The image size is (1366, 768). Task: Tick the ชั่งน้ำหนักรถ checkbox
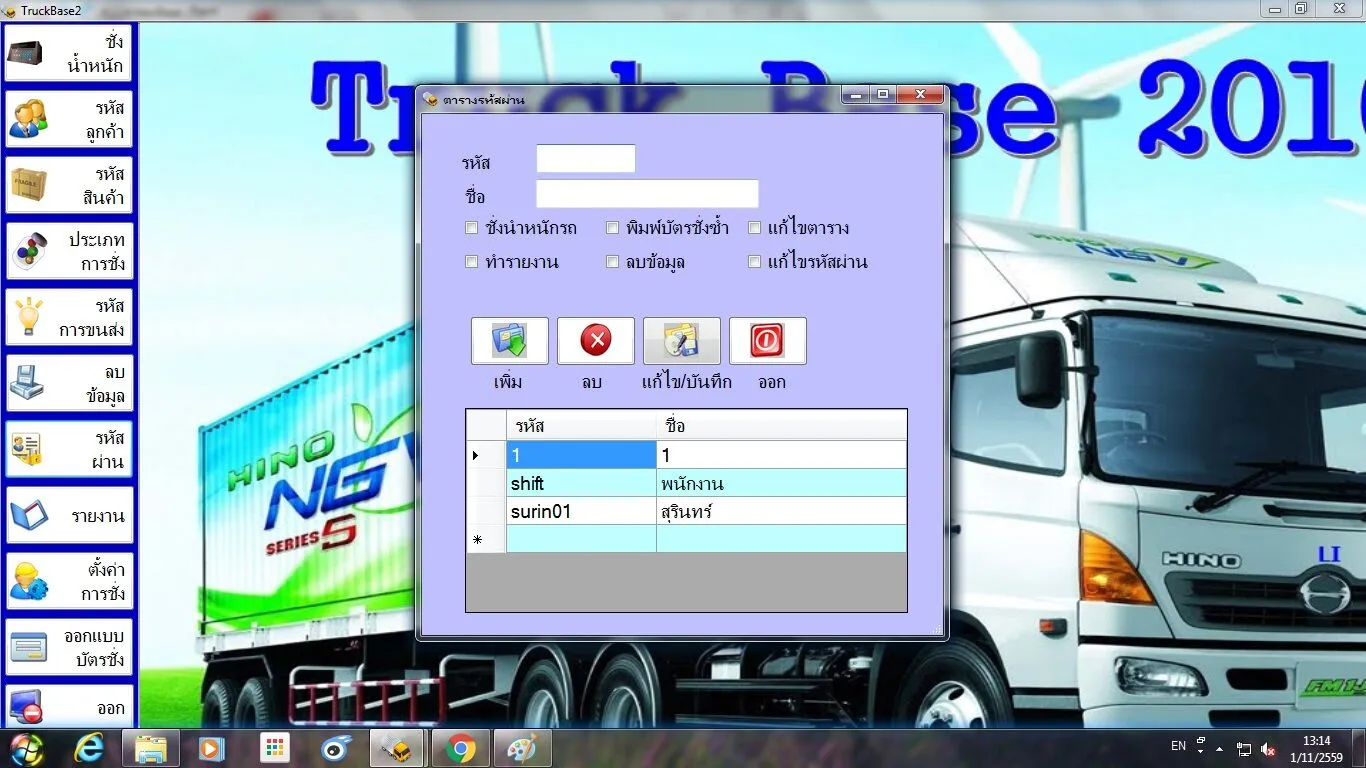(x=472, y=228)
